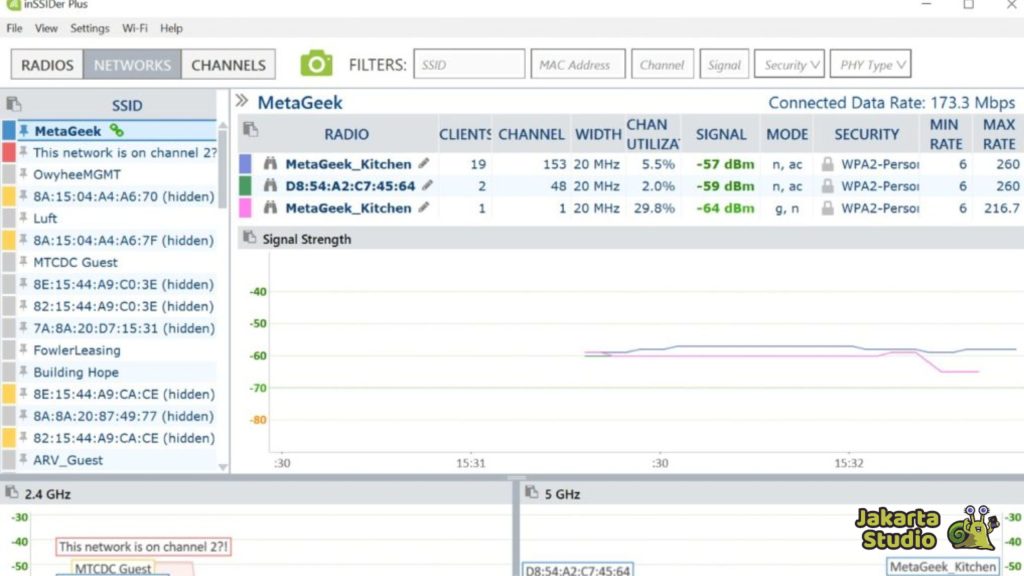1024x576 pixels.
Task: Click the Channel filter field
Action: [x=662, y=64]
